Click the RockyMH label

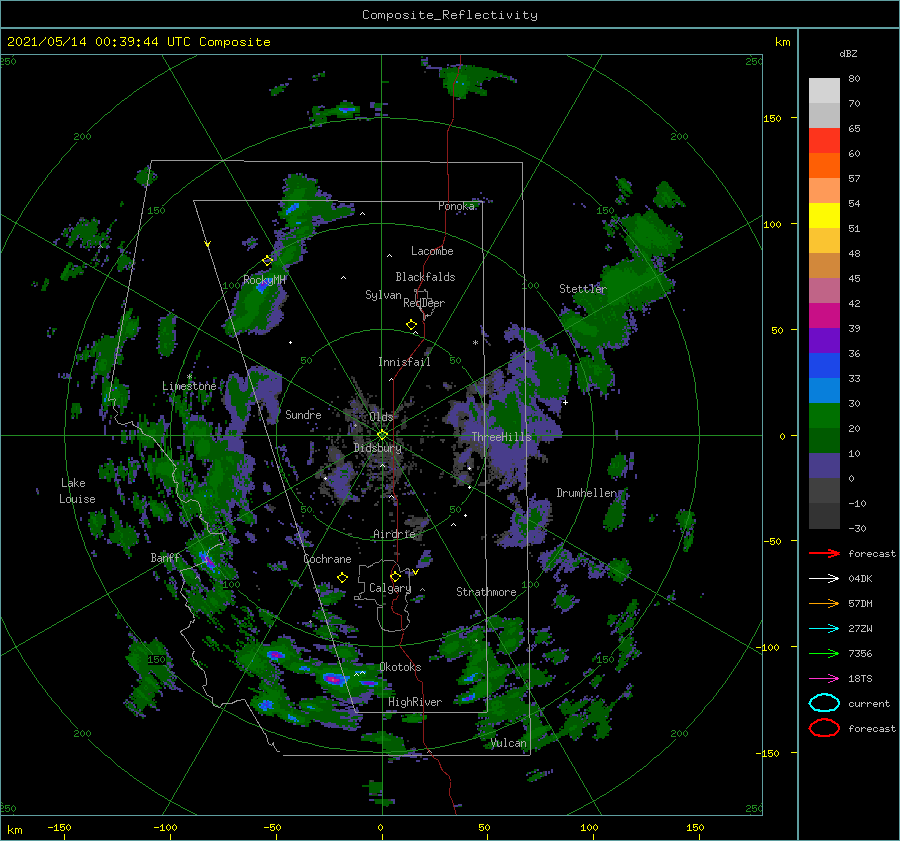[264, 280]
